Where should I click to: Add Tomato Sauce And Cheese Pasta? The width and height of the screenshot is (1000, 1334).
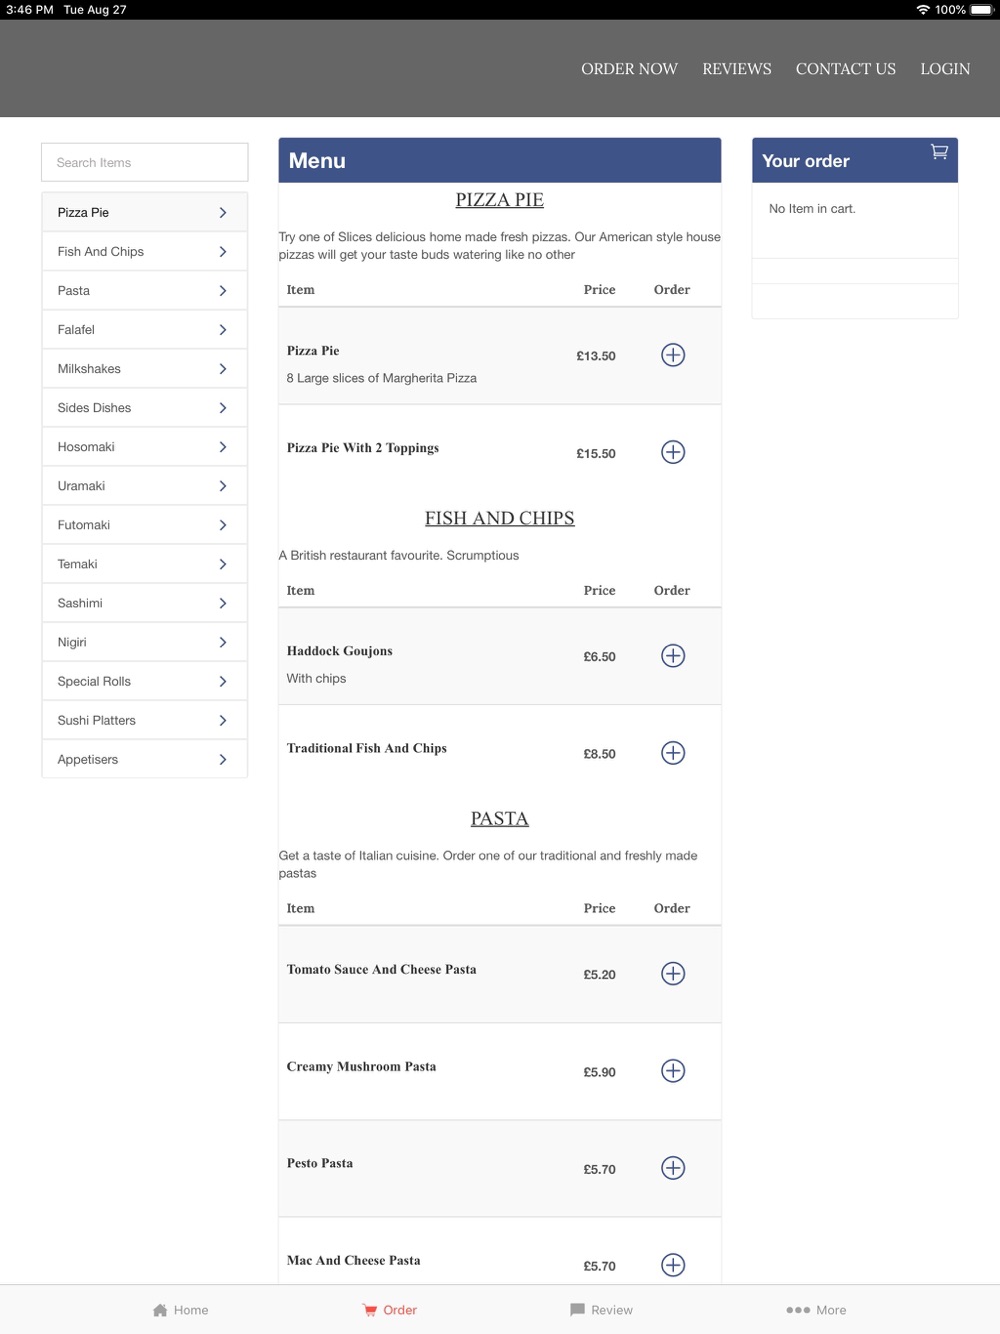click(x=673, y=974)
